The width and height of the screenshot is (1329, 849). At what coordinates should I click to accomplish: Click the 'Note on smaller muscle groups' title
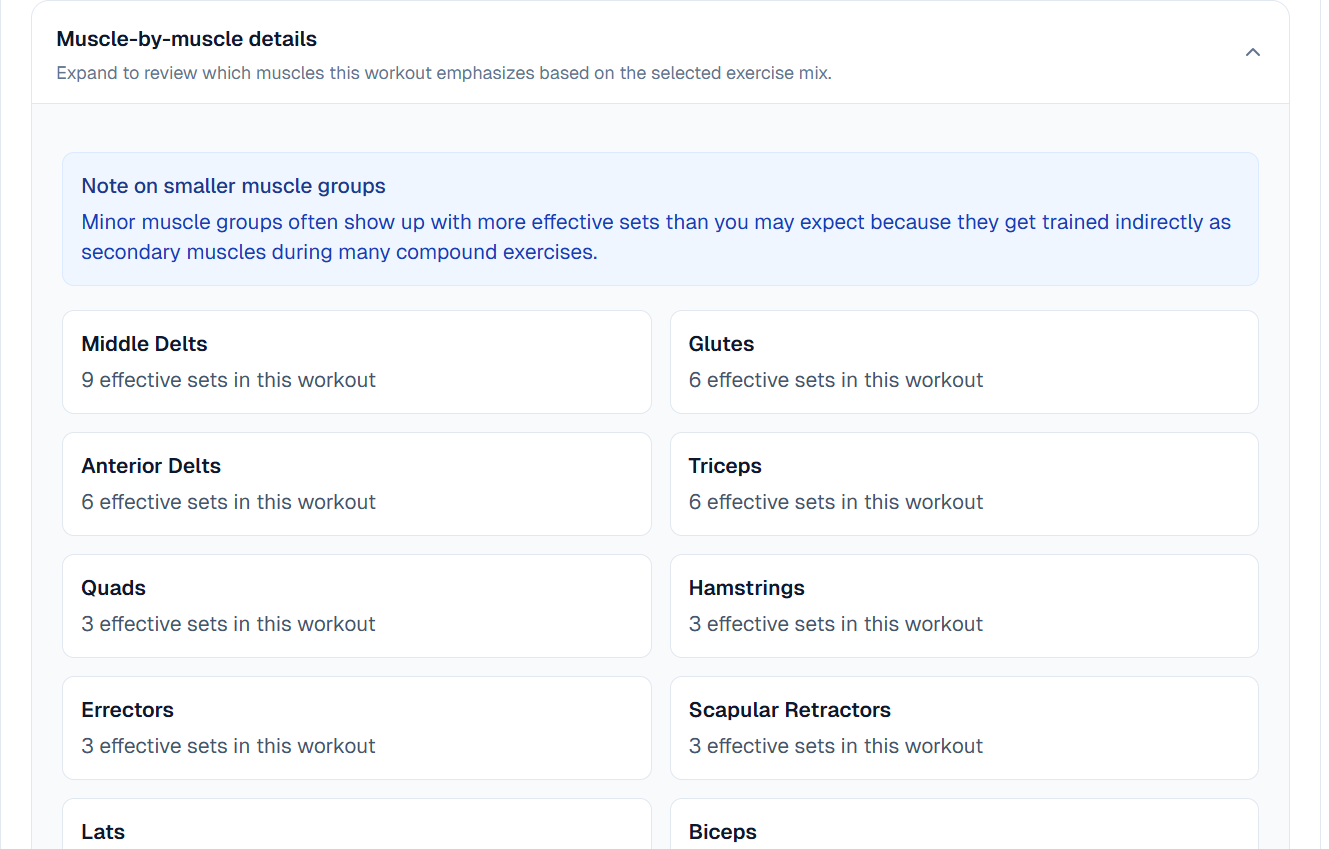point(233,186)
